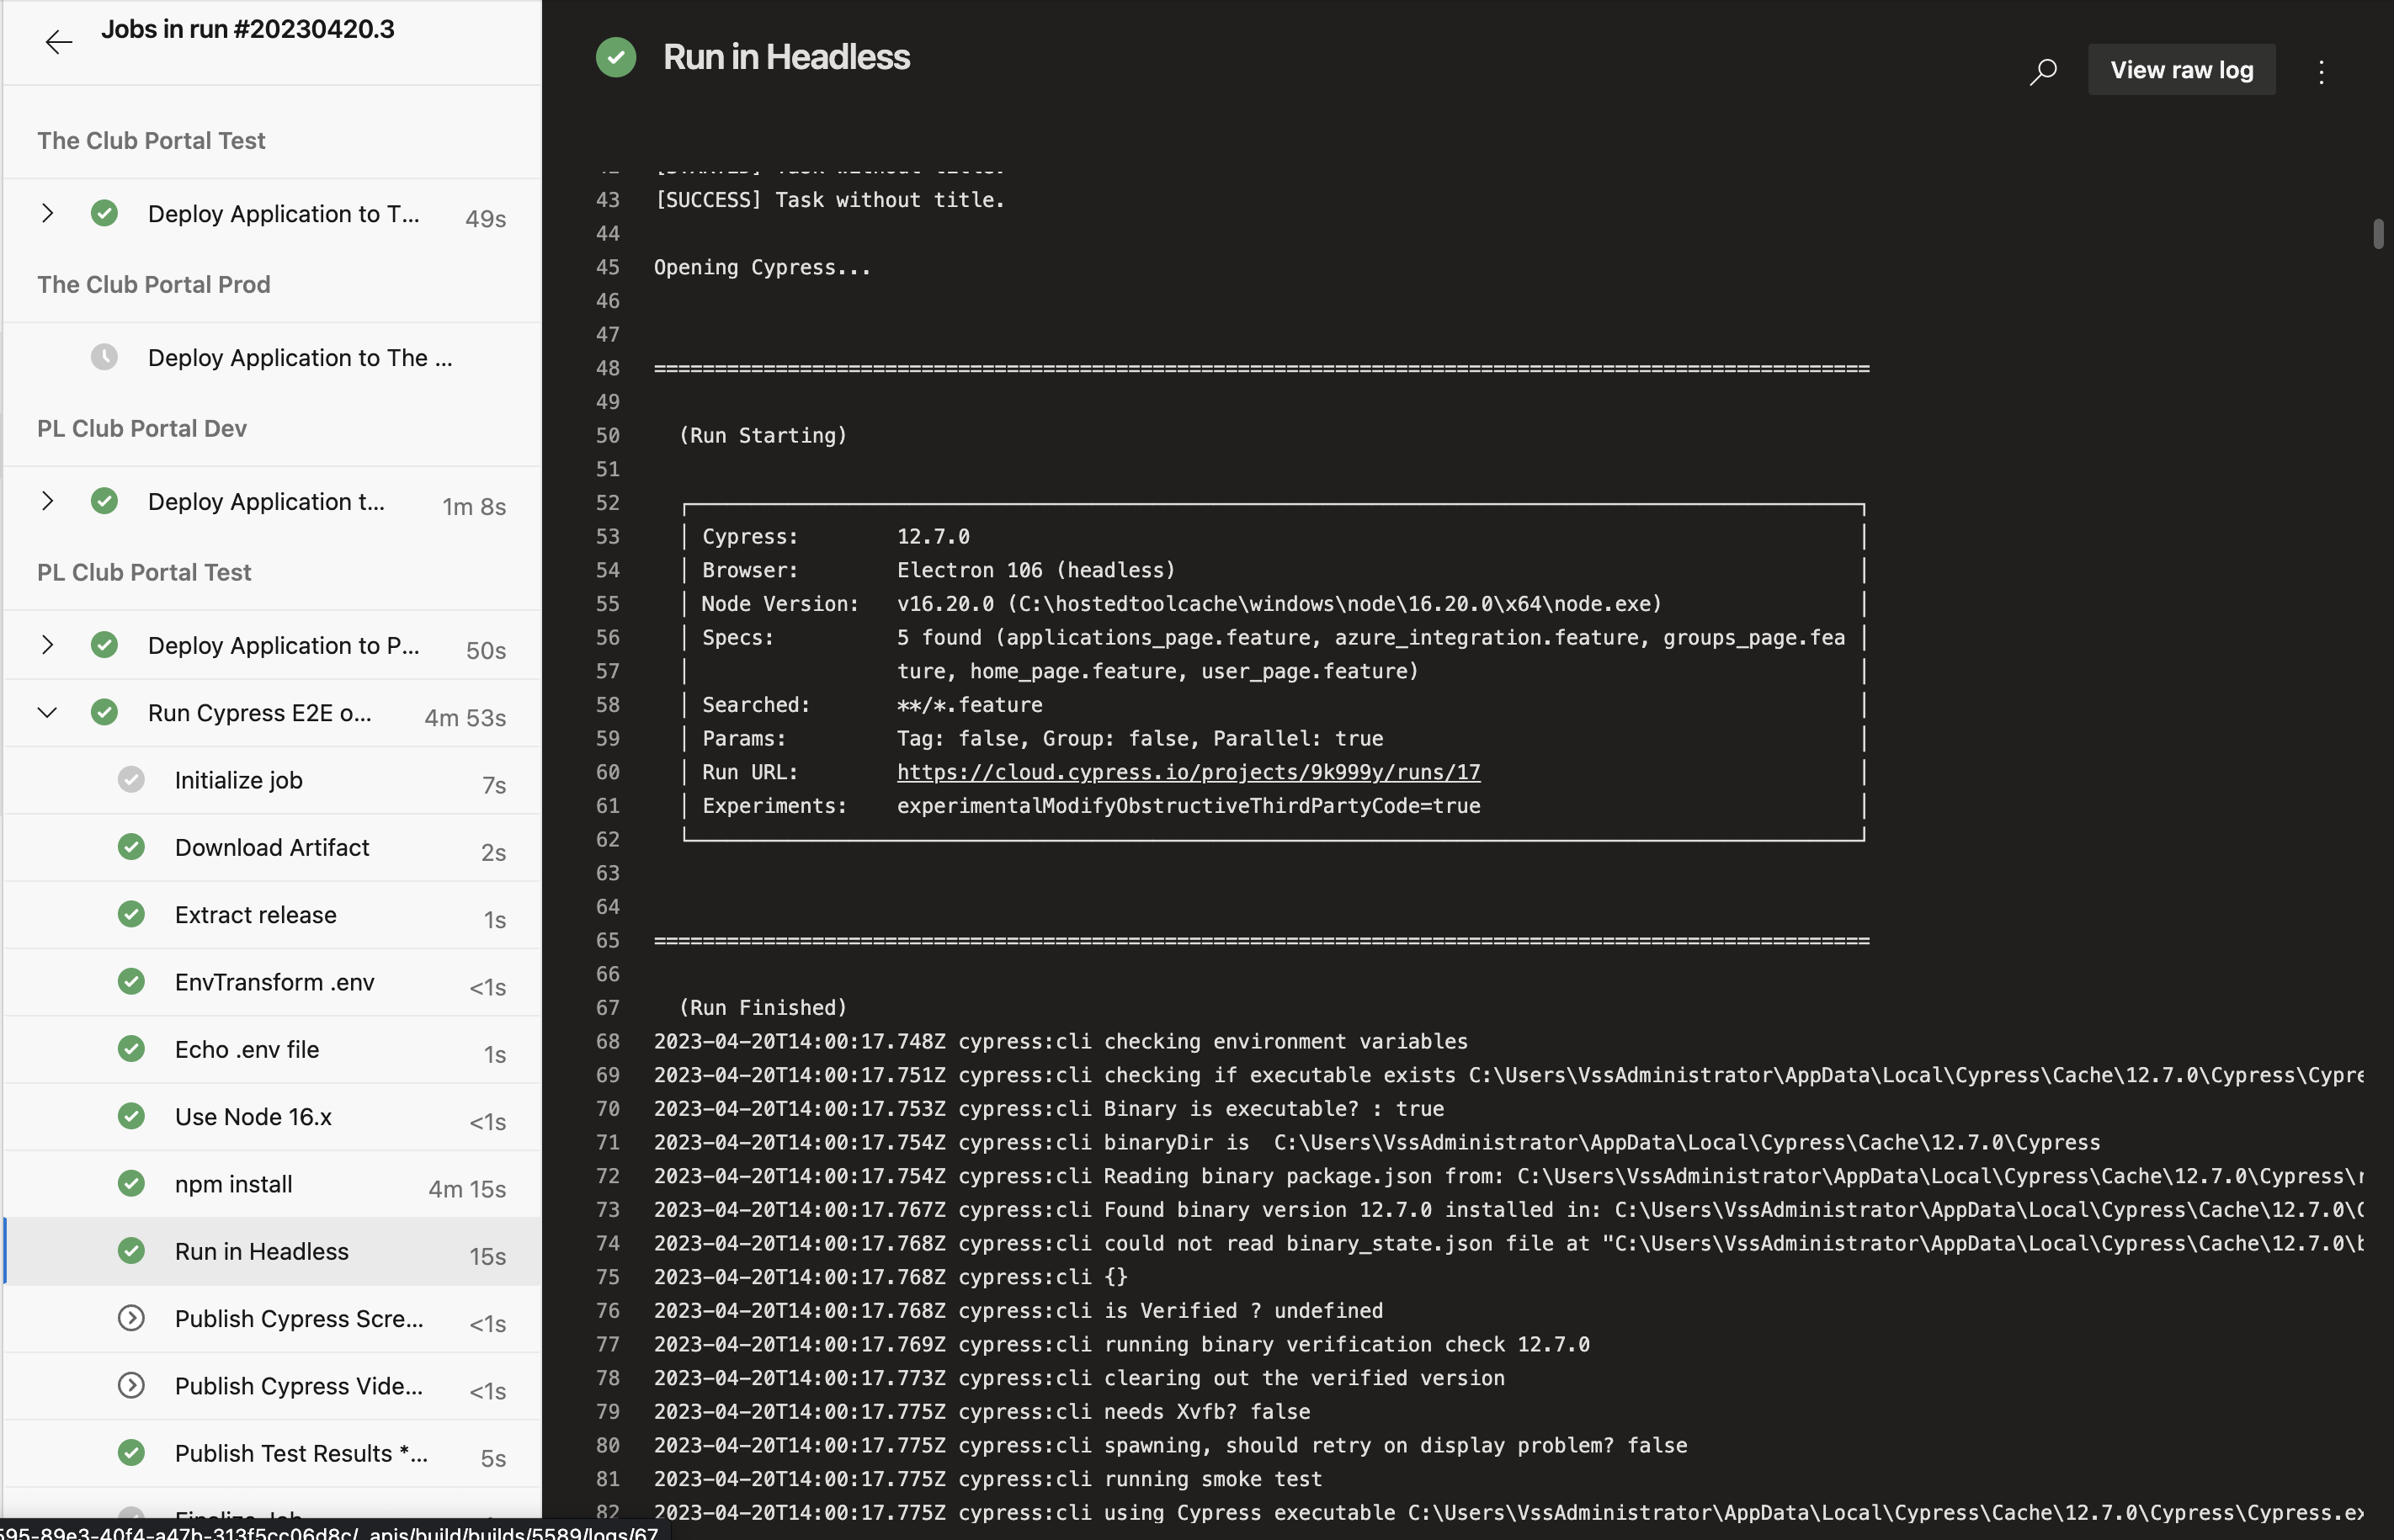Image resolution: width=2394 pixels, height=1540 pixels.
Task: Open the more options menu near View raw log
Action: (x=2322, y=70)
